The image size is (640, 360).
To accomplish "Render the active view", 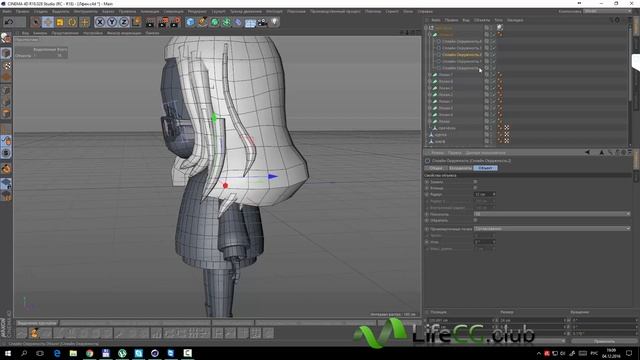I will point(150,22).
